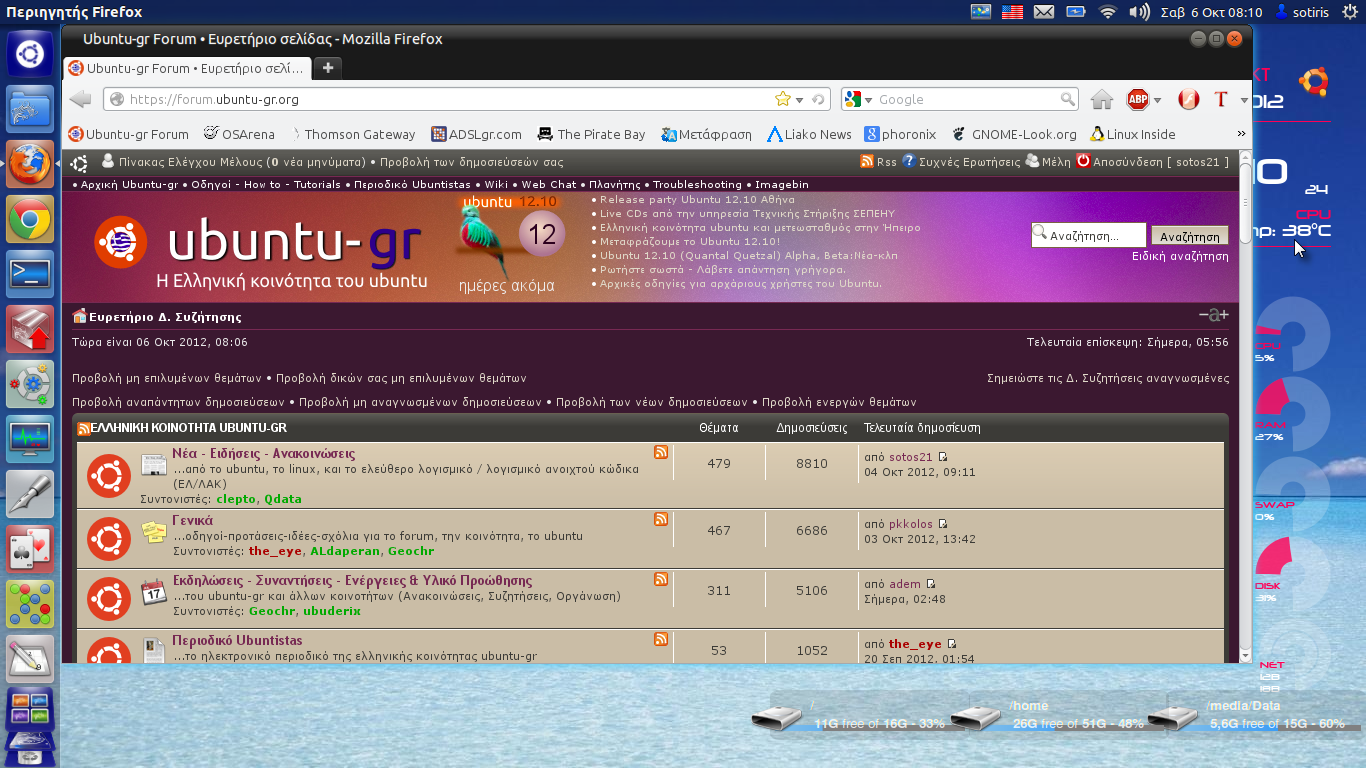Open RSS feed icon of Εκδηλώσεις - Συναντήσεις row
This screenshot has height=768, width=1366.
point(661,579)
